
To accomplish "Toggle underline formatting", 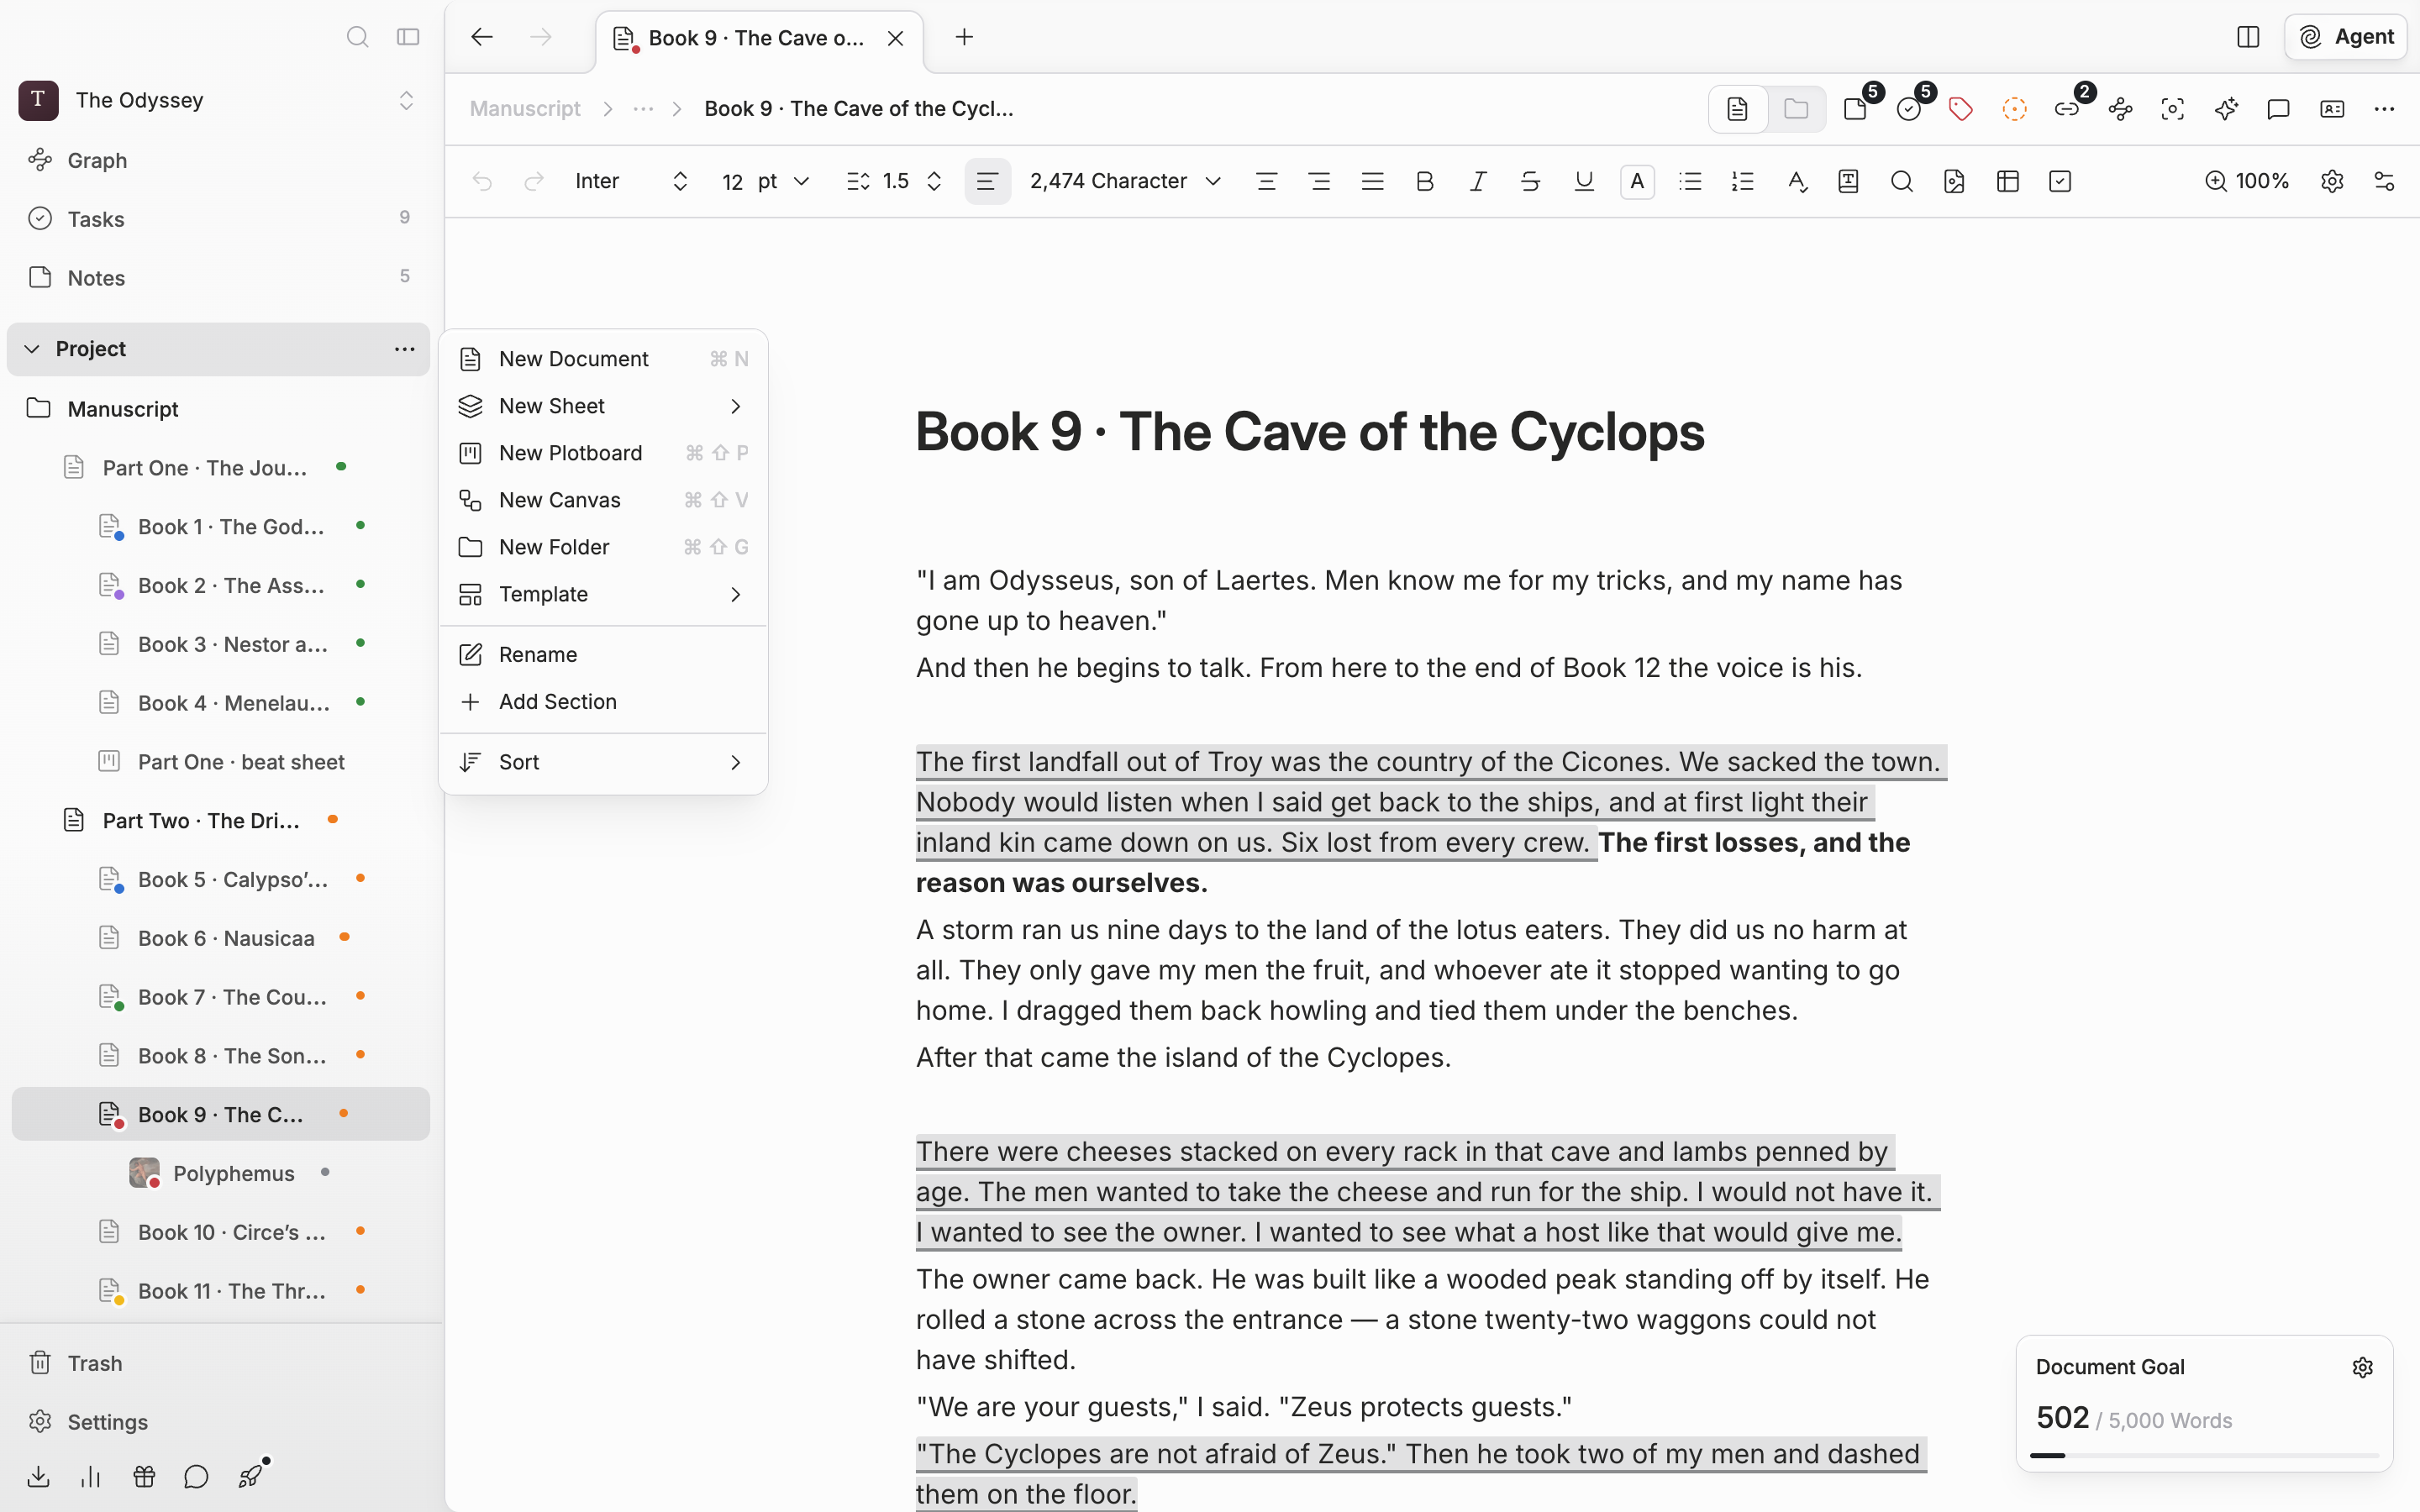I will point(1584,181).
